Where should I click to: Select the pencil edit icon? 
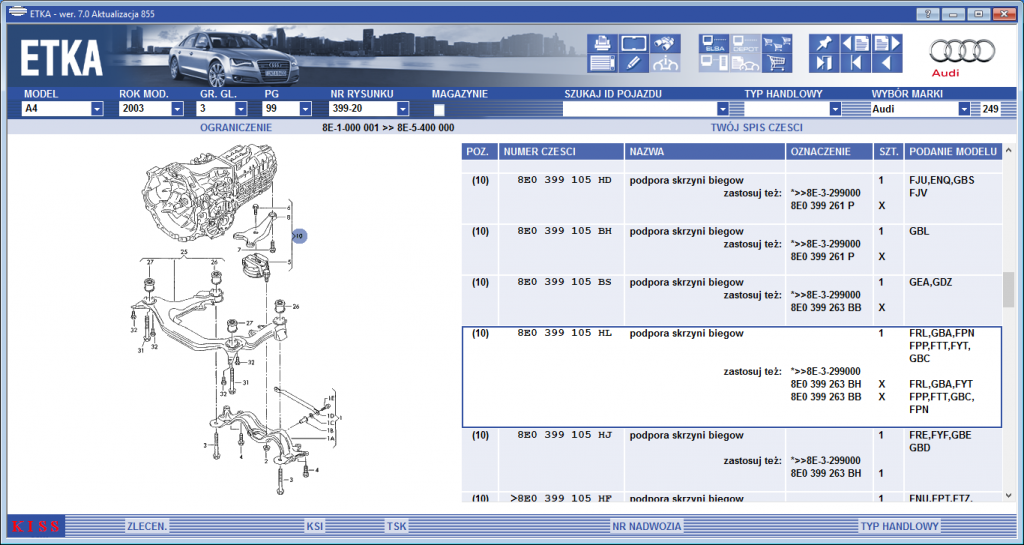(633, 63)
